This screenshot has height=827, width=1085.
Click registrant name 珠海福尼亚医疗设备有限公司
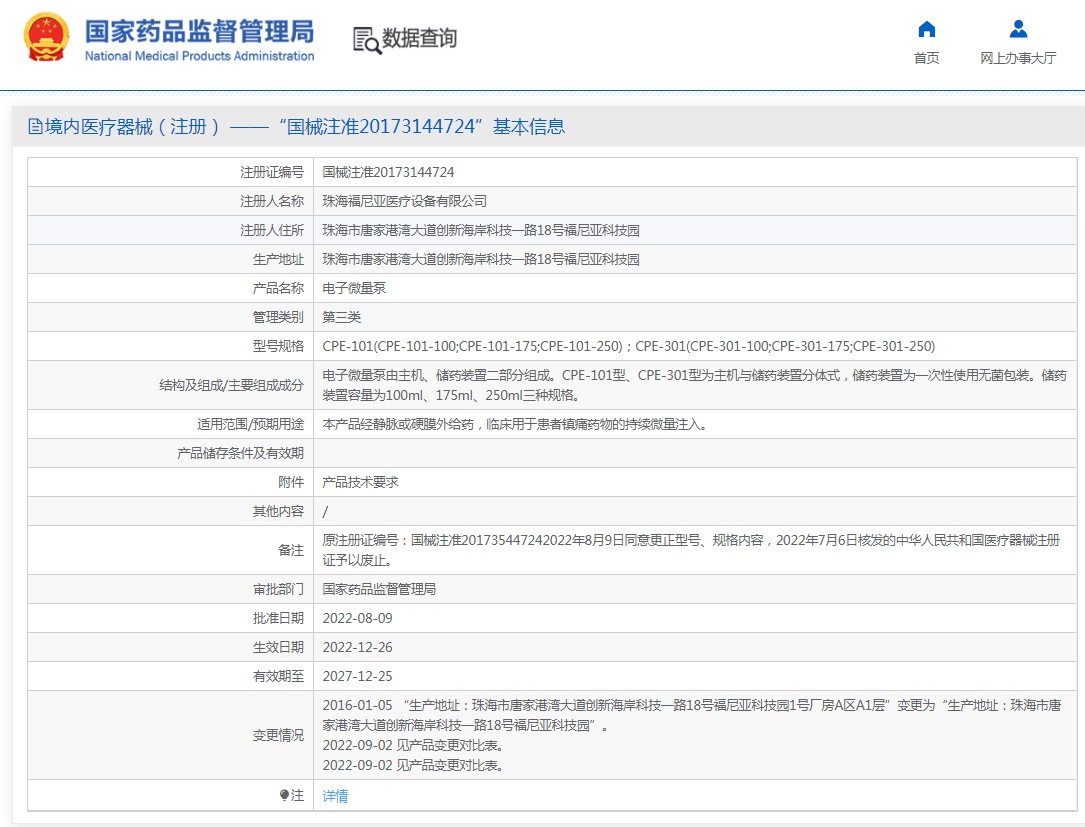[404, 201]
